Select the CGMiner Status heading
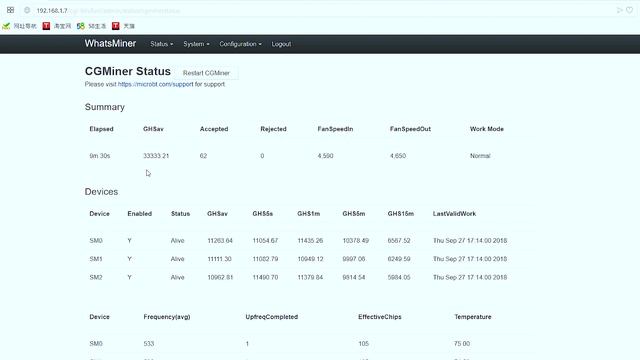640x360 pixels. pyautogui.click(x=128, y=71)
